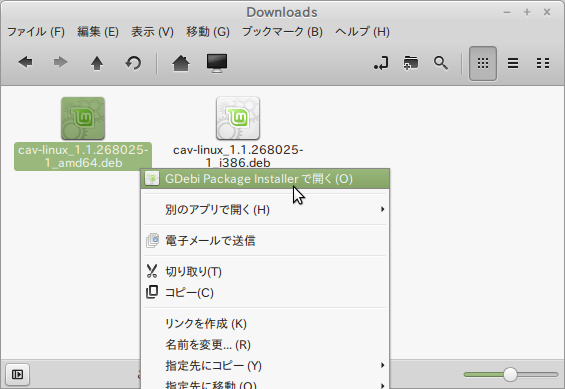Create a new folder from the toolbar
This screenshot has height=389, width=565.
click(x=410, y=63)
